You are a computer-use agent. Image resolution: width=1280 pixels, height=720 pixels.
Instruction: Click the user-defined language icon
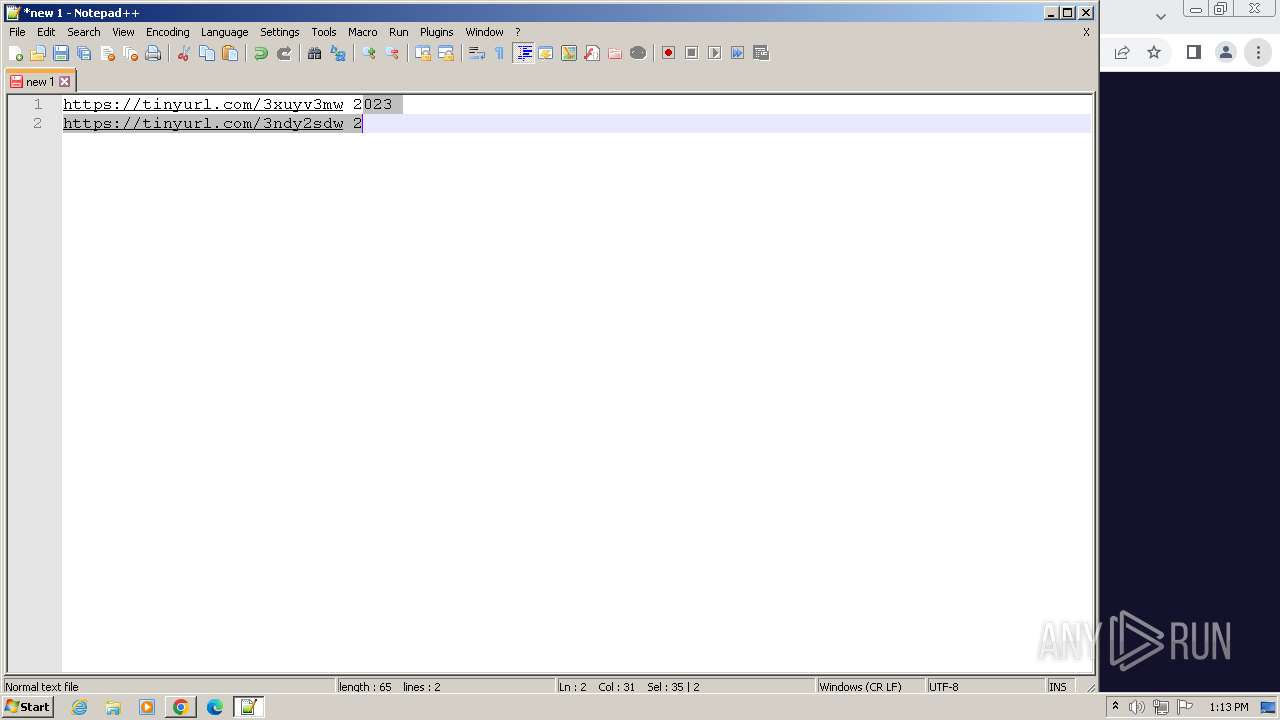[545, 53]
